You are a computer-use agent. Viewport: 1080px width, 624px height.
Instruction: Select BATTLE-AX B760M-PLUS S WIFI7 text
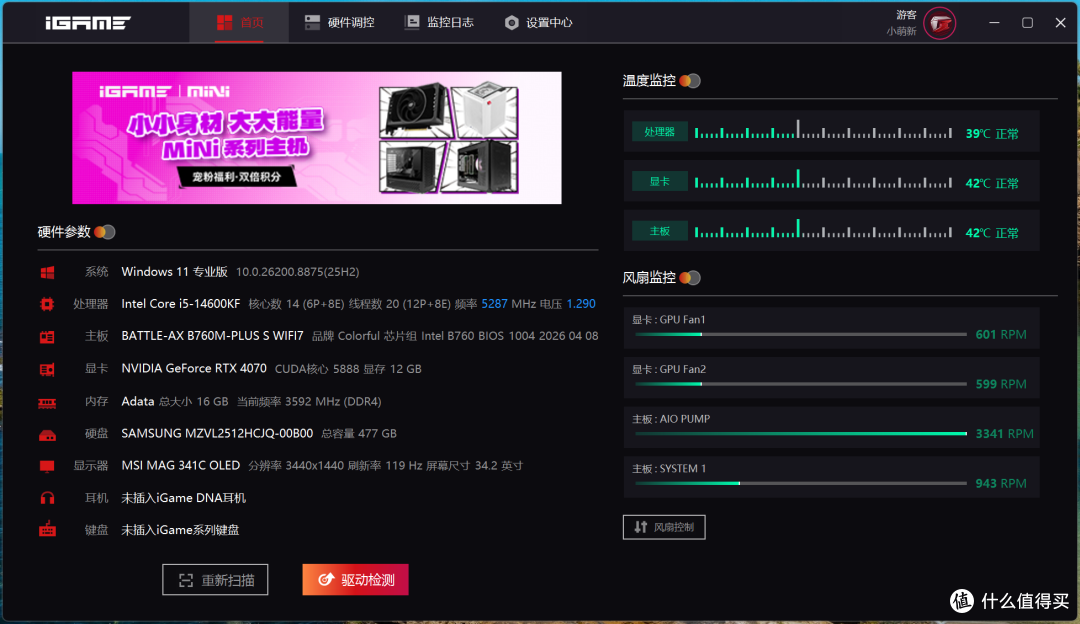click(x=212, y=336)
